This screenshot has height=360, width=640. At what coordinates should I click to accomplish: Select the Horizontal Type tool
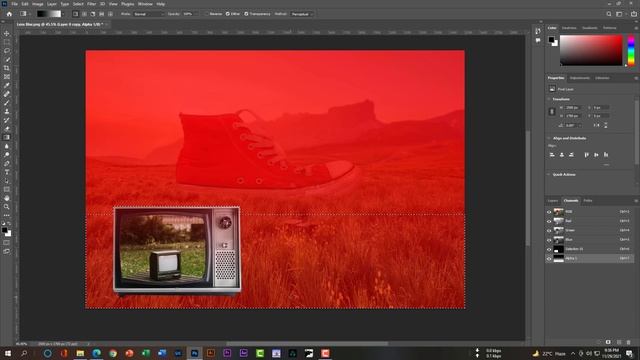[x=7, y=172]
